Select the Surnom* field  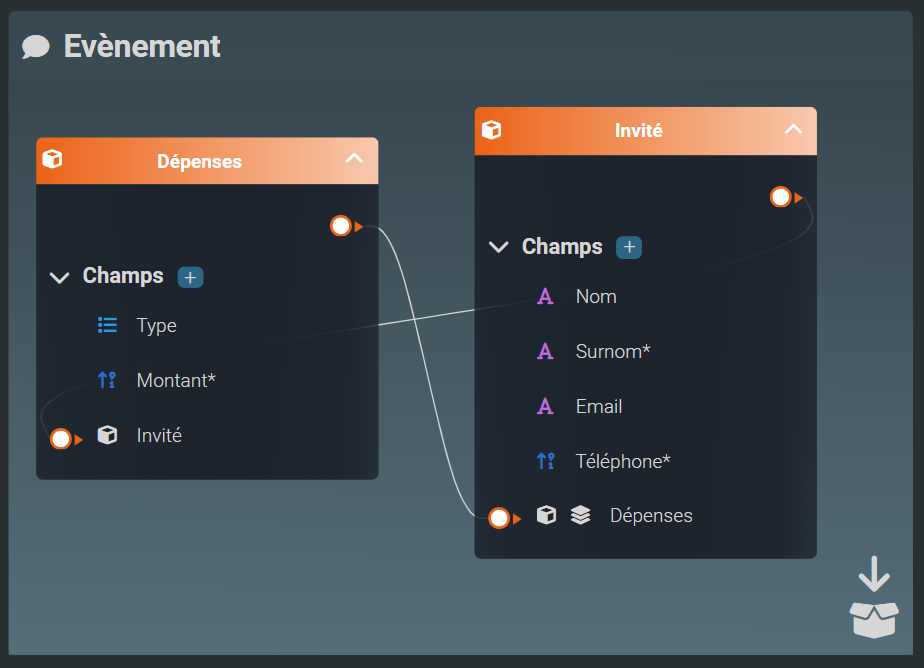point(613,352)
